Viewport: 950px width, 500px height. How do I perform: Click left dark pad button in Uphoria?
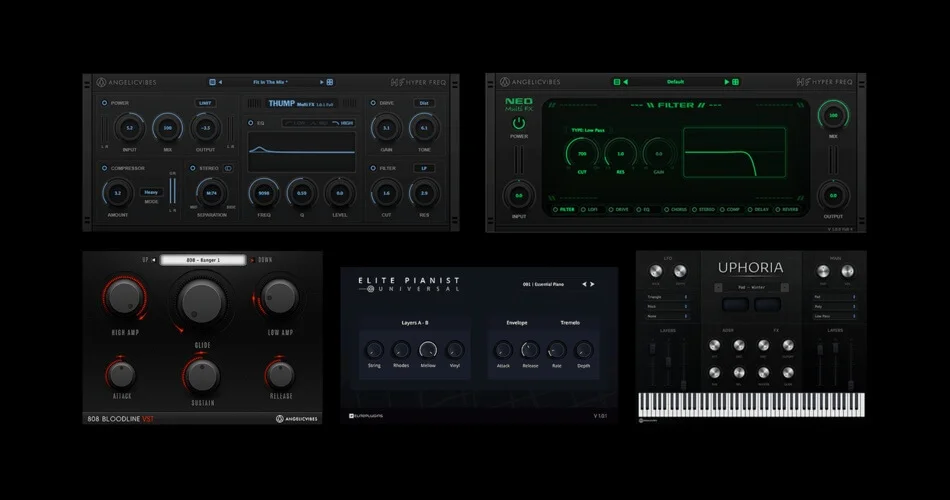(x=735, y=304)
